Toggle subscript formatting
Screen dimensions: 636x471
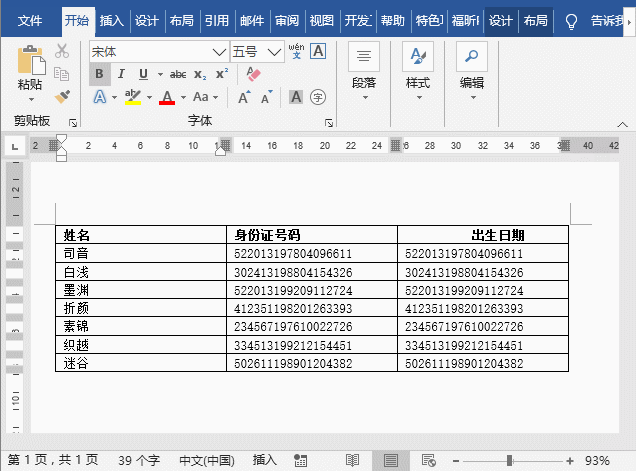tap(200, 74)
